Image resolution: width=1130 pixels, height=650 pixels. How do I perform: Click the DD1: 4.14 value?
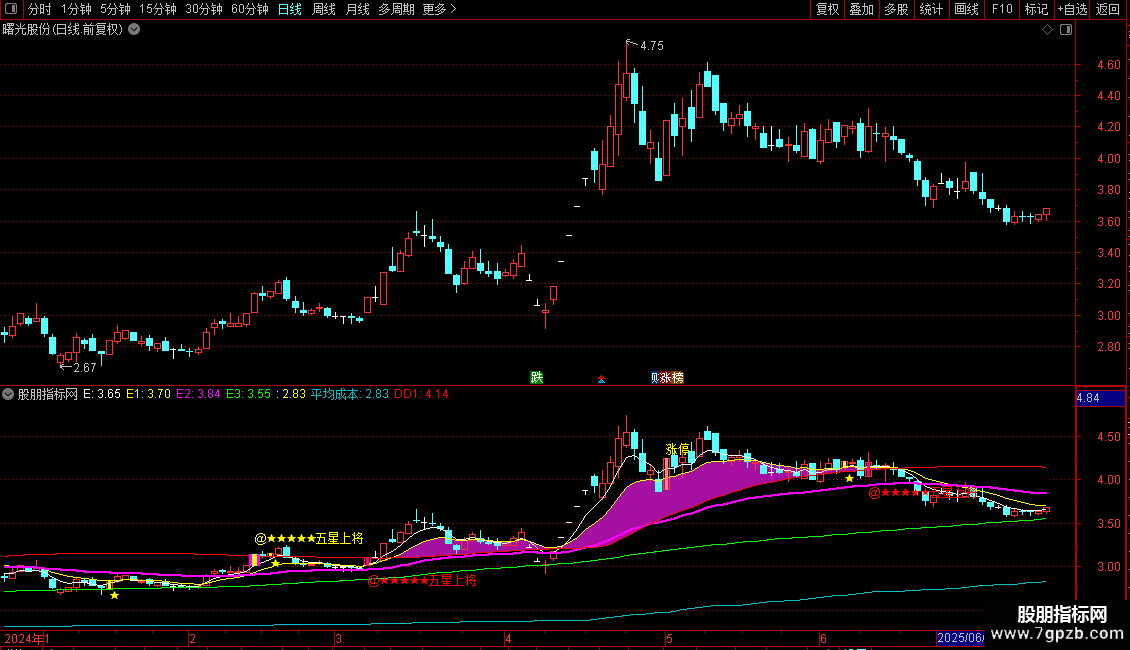click(421, 394)
